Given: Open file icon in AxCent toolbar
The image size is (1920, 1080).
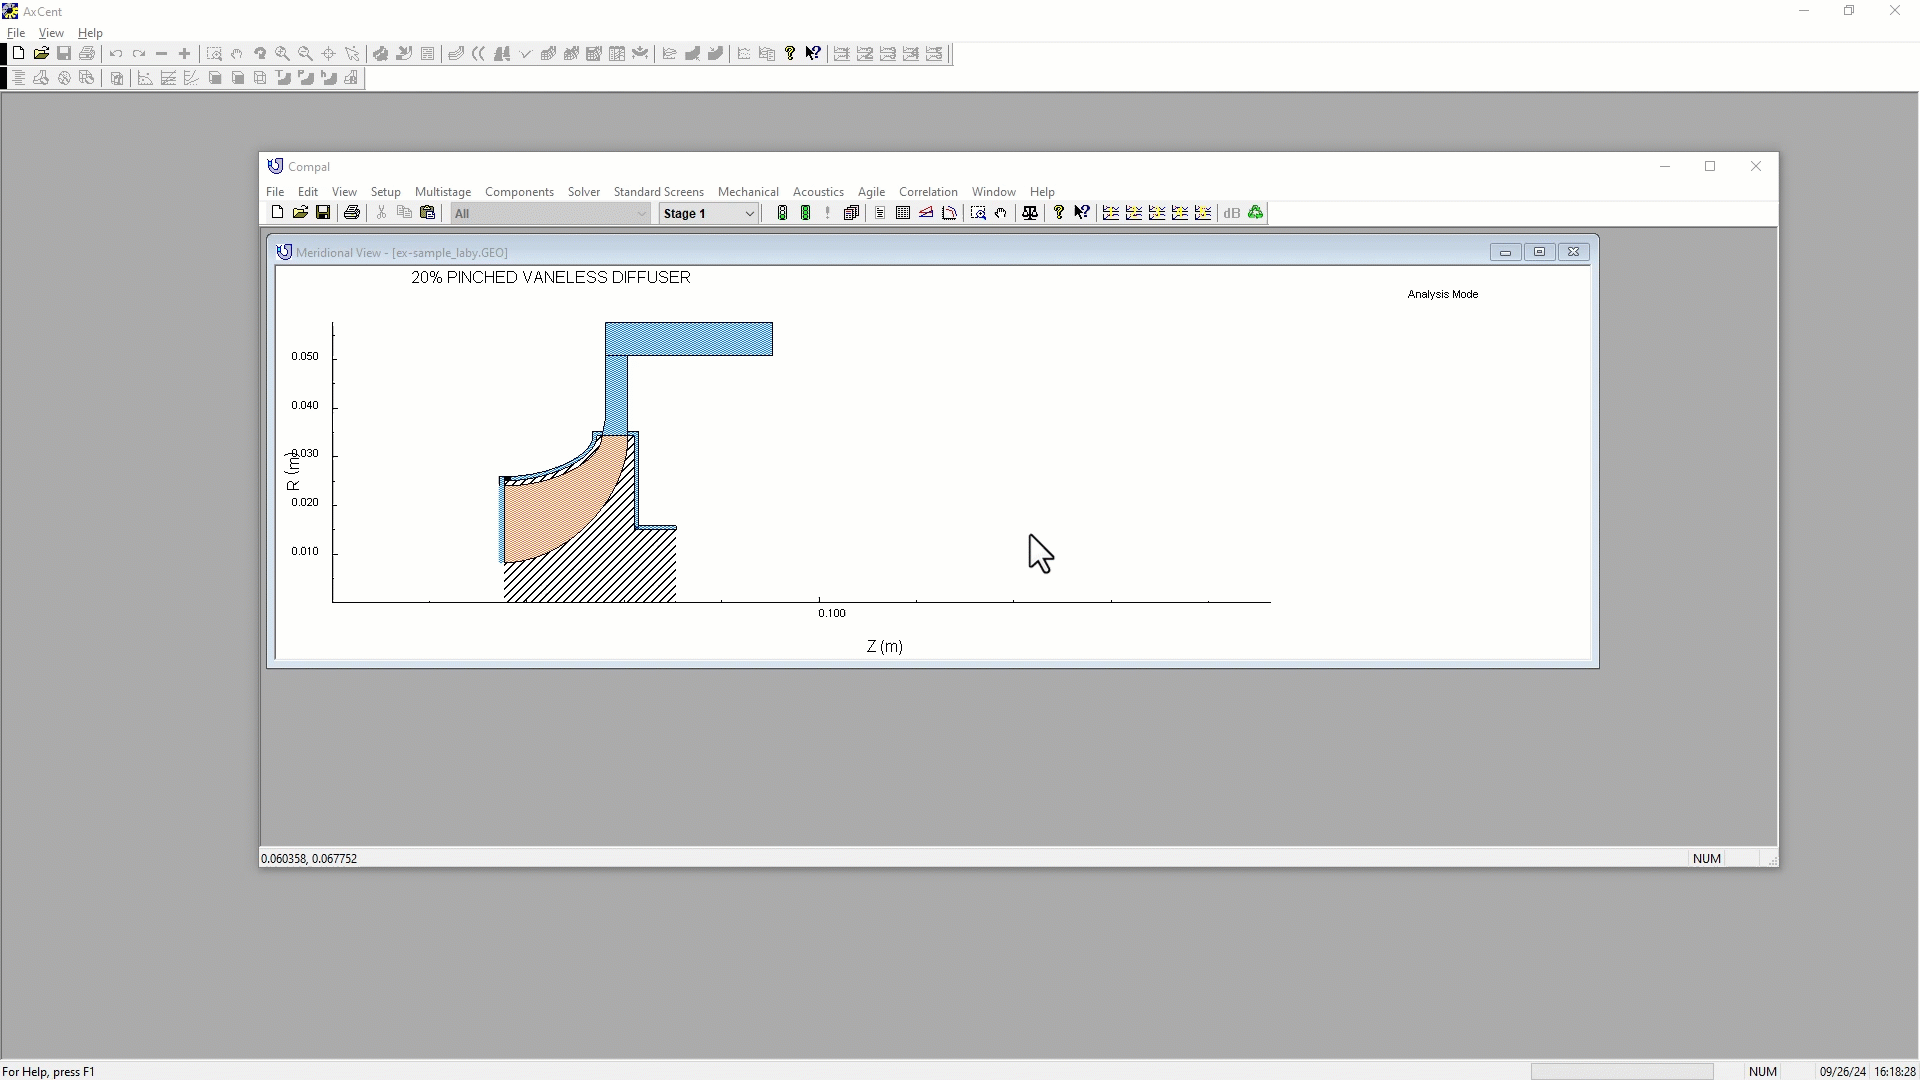Looking at the screenshot, I should tap(41, 54).
